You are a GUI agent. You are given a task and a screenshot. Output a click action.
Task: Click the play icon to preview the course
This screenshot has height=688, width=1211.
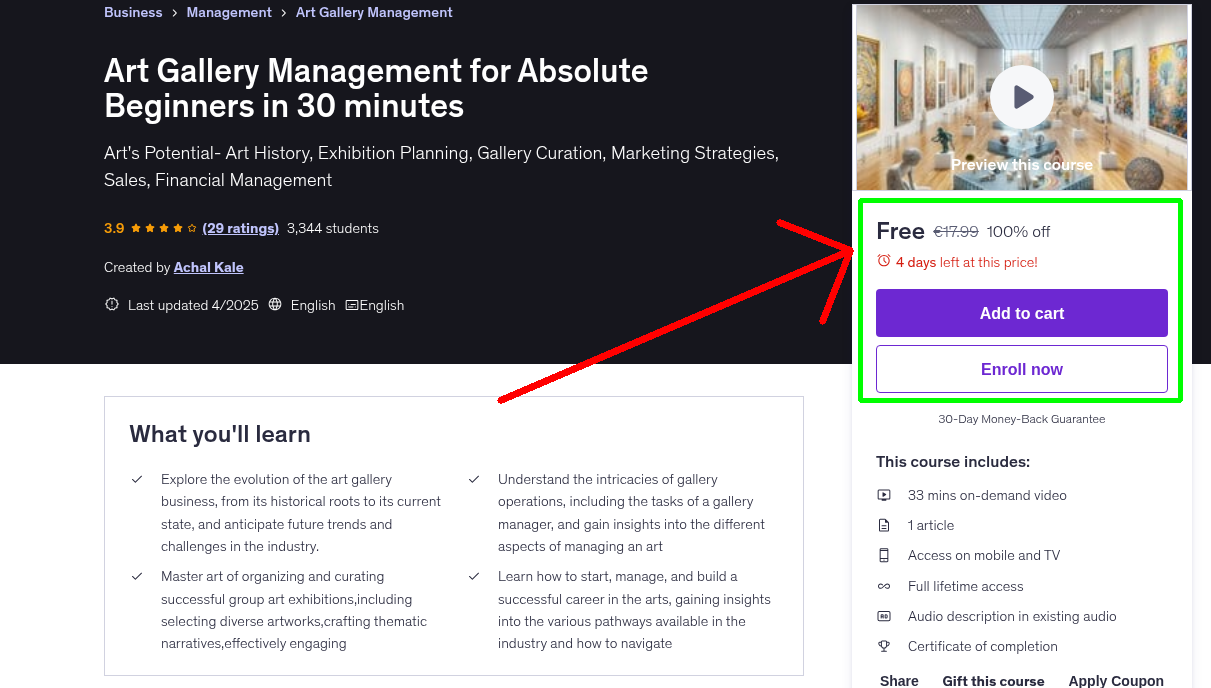[1021, 96]
